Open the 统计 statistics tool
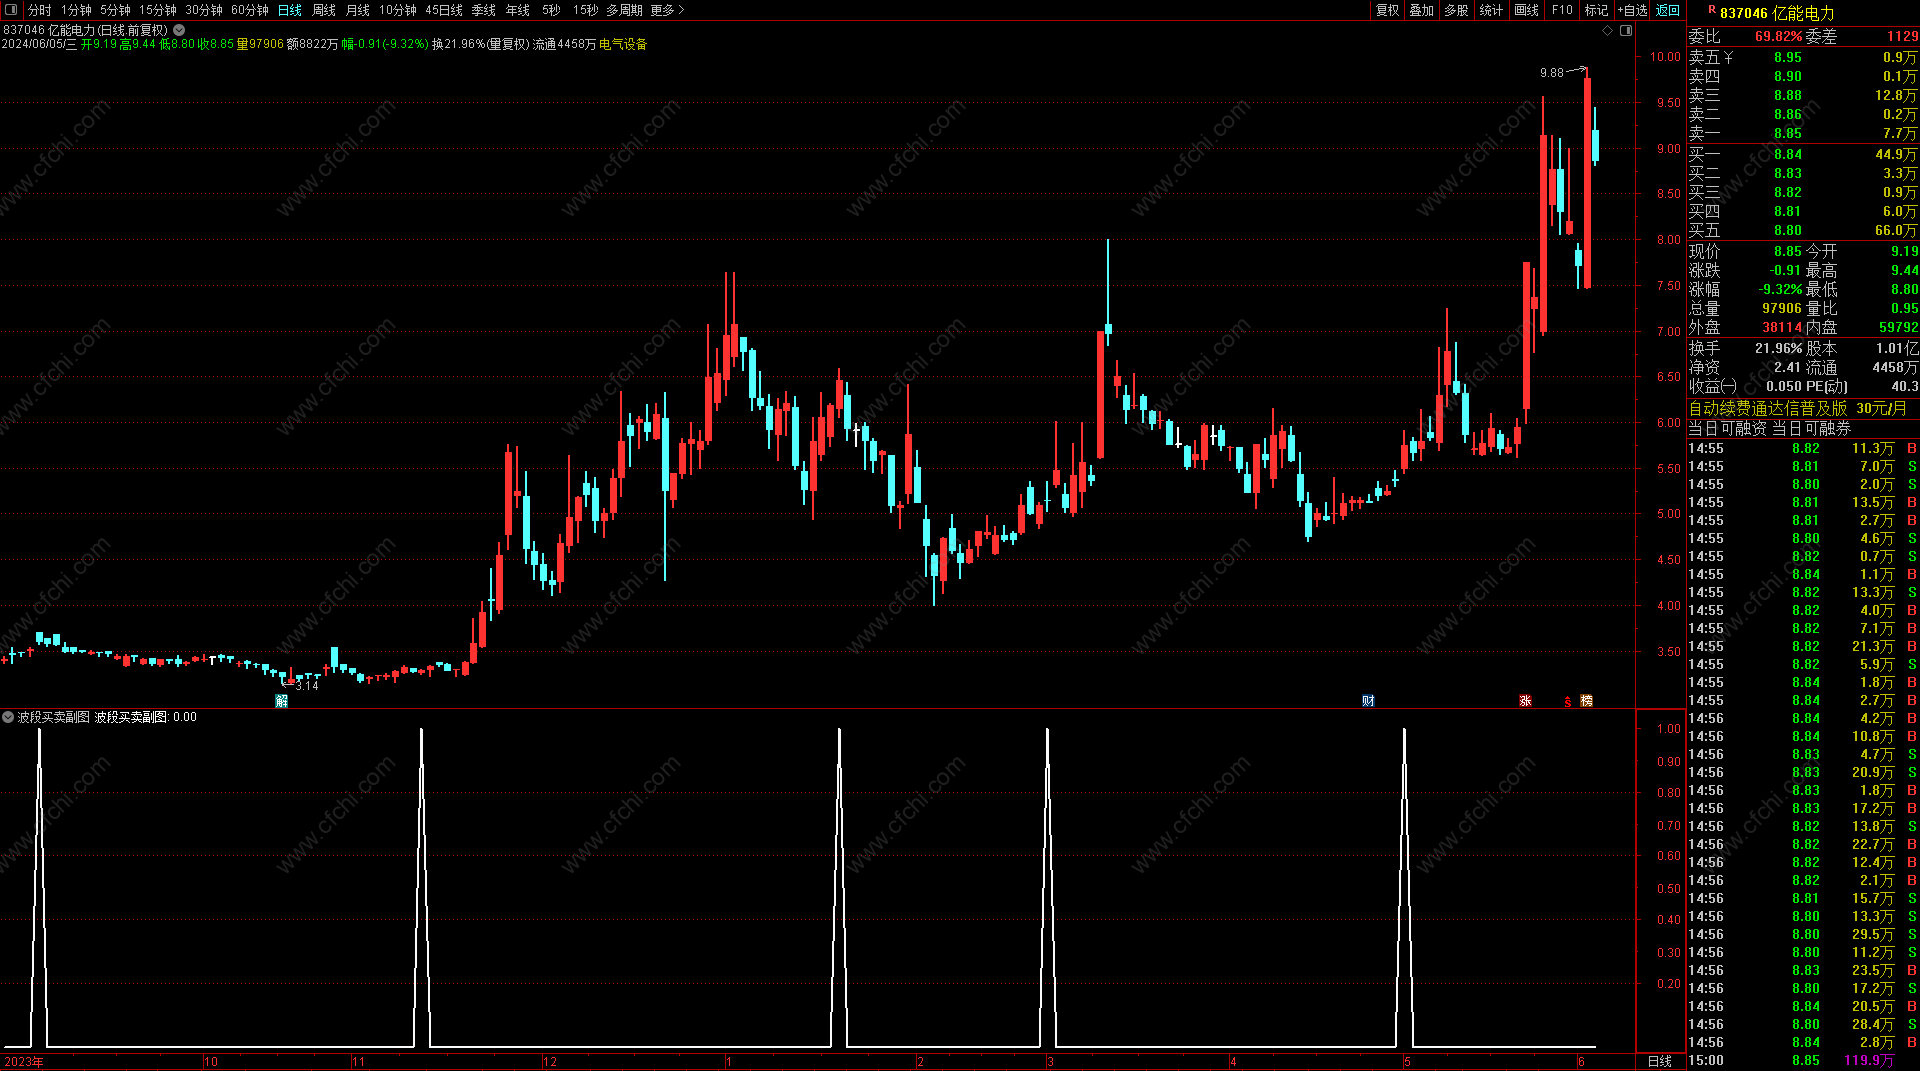 1491,10
